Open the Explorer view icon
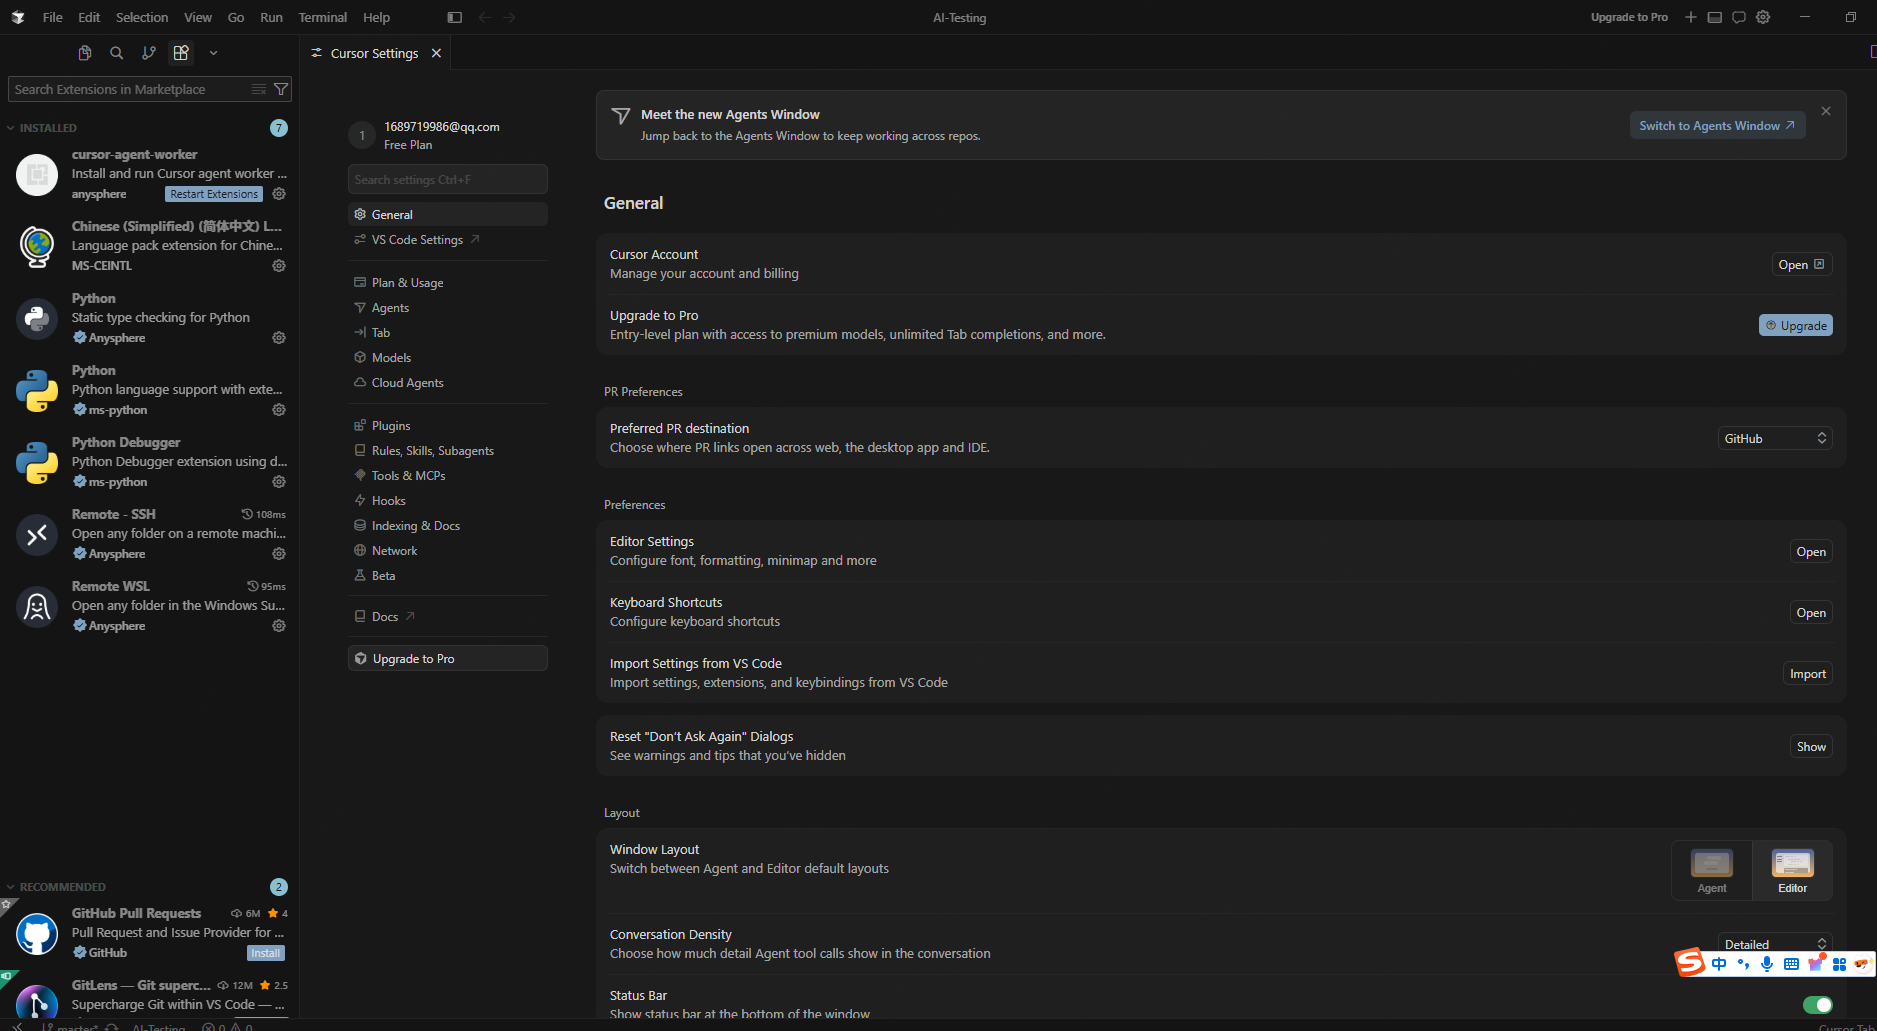1877x1031 pixels. [x=85, y=53]
